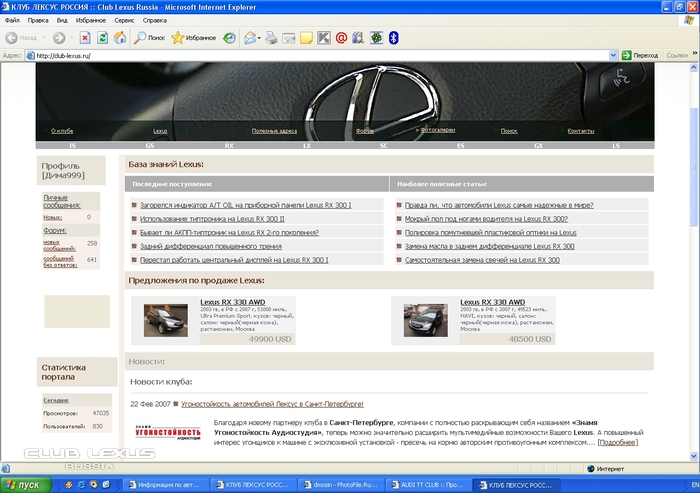Click the Bluetooth toolbar icon
Viewport: 700px width, 493px height.
click(x=393, y=38)
